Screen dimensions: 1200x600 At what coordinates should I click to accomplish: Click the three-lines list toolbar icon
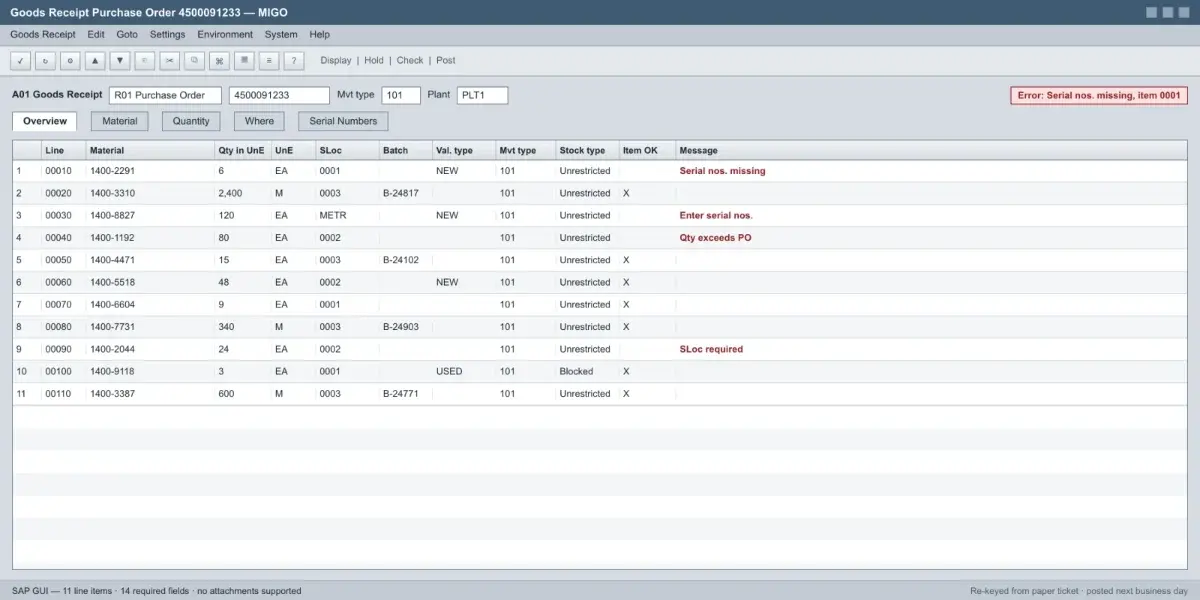pos(269,60)
